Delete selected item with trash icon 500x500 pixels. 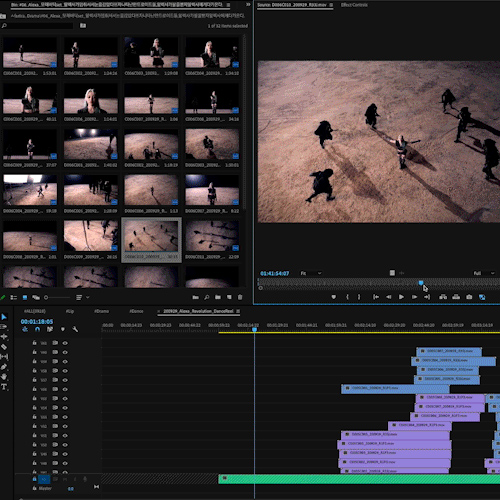coord(240,297)
